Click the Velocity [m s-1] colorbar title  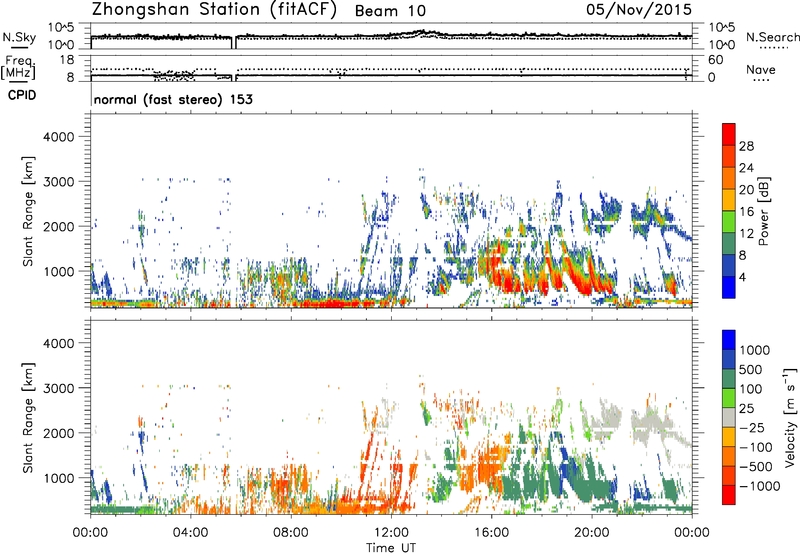pyautogui.click(x=790, y=417)
